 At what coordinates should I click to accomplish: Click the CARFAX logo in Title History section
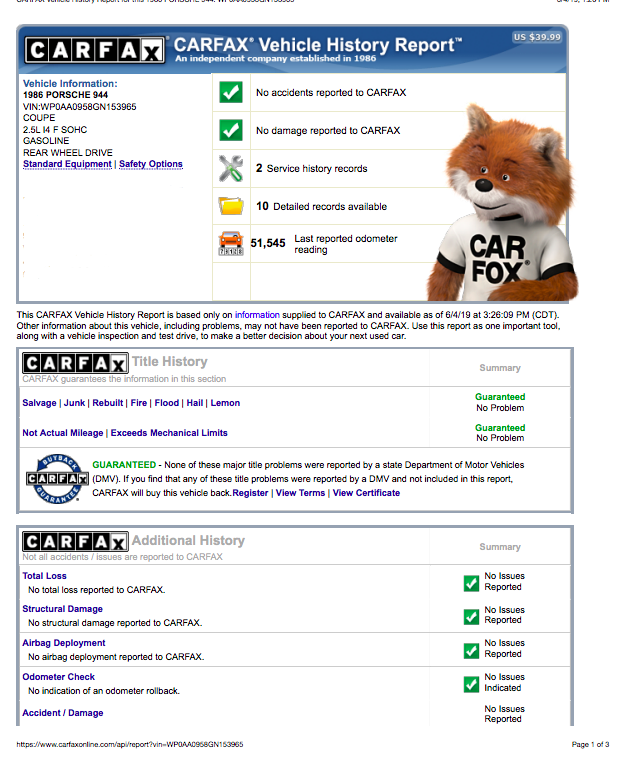(x=75, y=363)
